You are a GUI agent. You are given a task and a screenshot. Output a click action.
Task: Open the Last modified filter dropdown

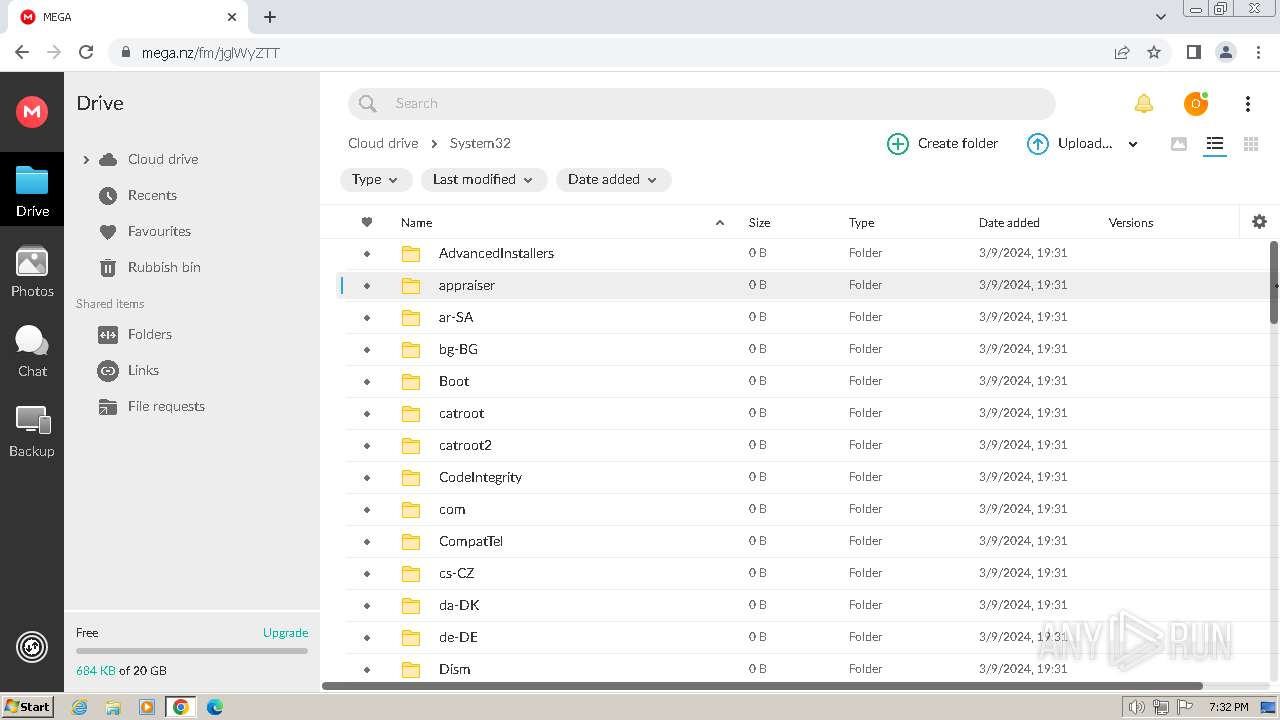[x=484, y=179]
